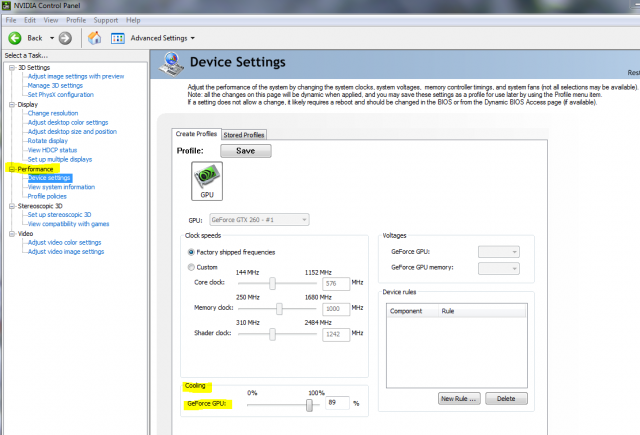
Task: Open View system information
Action: click(61, 187)
